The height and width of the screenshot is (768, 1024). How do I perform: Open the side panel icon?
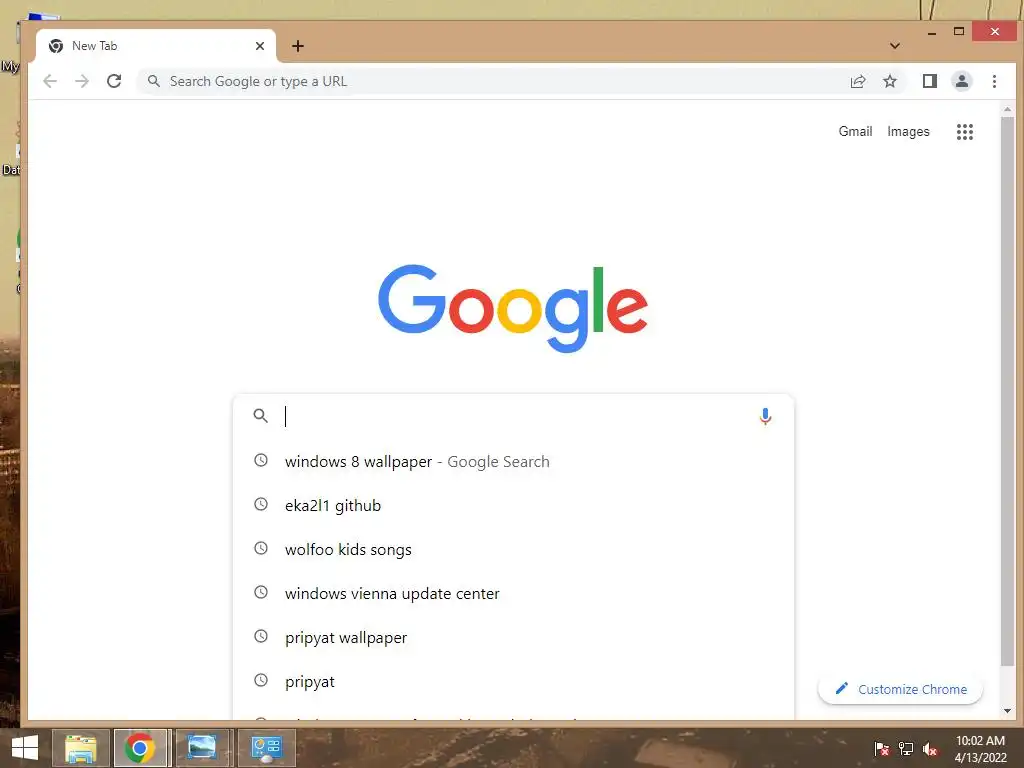tap(929, 81)
